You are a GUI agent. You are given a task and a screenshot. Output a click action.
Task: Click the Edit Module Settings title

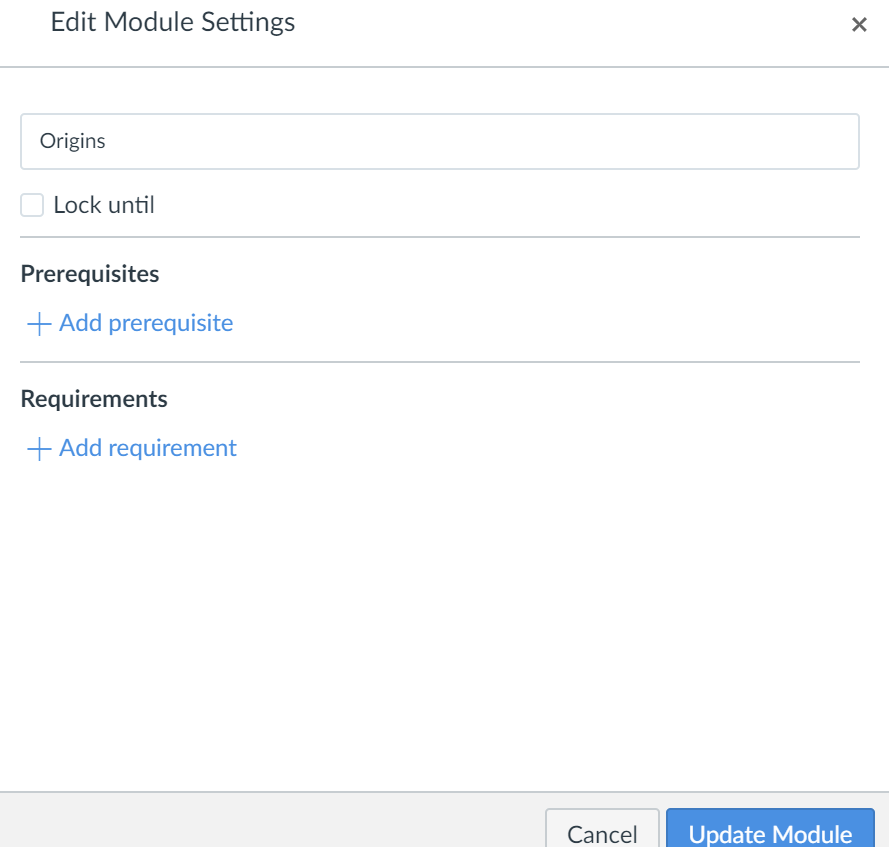tap(173, 22)
